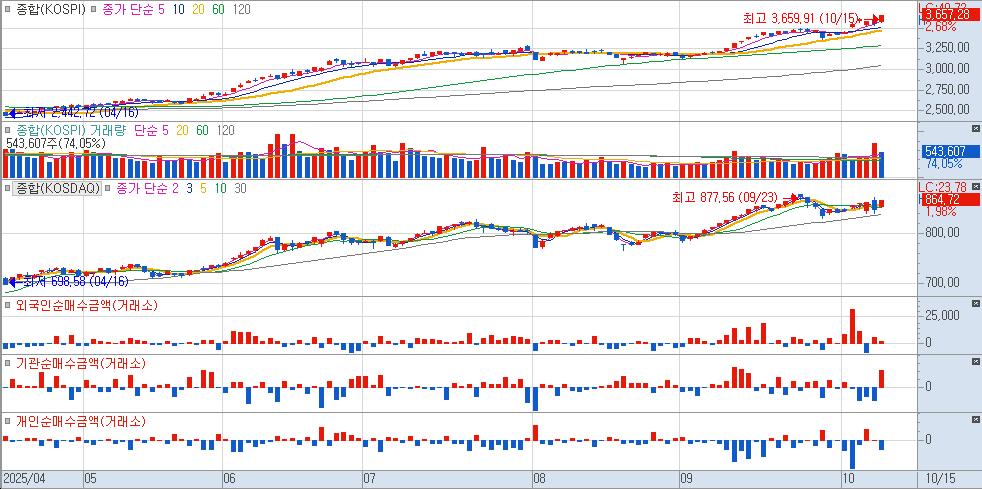Viewport: 982px width, 489px height.
Task: Click the 74.05% volume percentage label
Action: coord(945,163)
